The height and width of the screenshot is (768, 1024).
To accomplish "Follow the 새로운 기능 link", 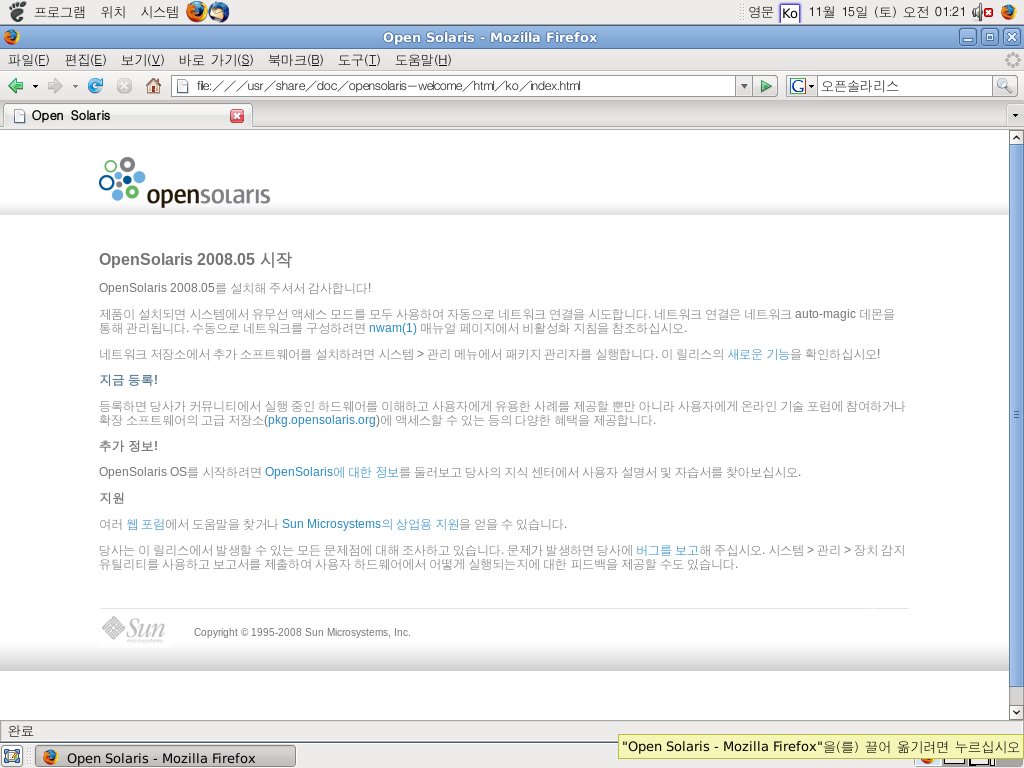I will [x=758, y=354].
